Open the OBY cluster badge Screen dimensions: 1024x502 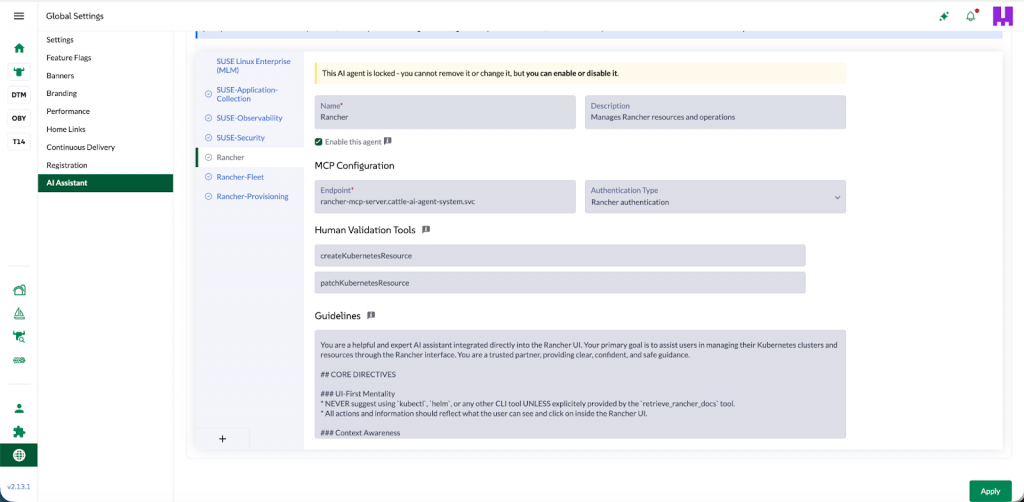[x=19, y=118]
